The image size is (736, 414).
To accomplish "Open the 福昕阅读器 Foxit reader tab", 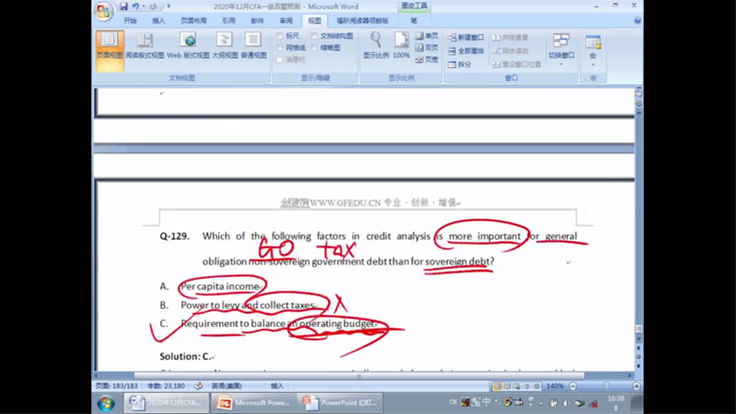I will (362, 21).
